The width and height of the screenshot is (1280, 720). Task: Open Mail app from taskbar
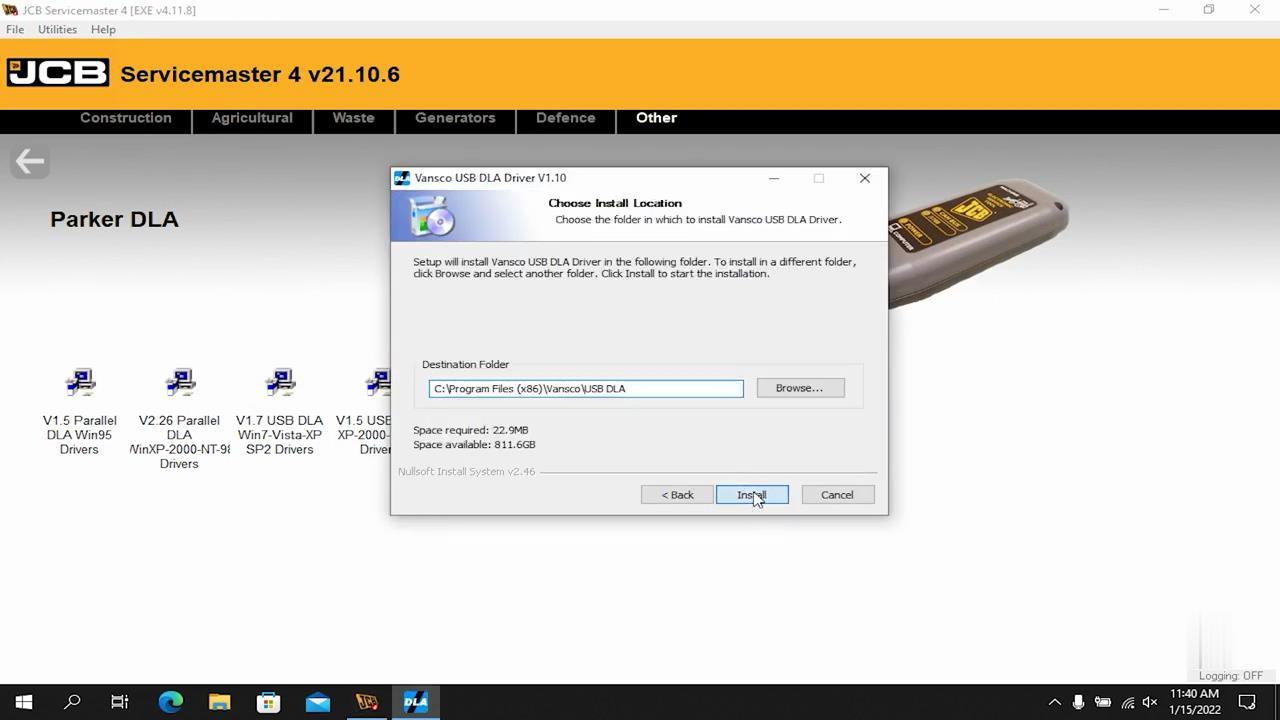click(318, 702)
